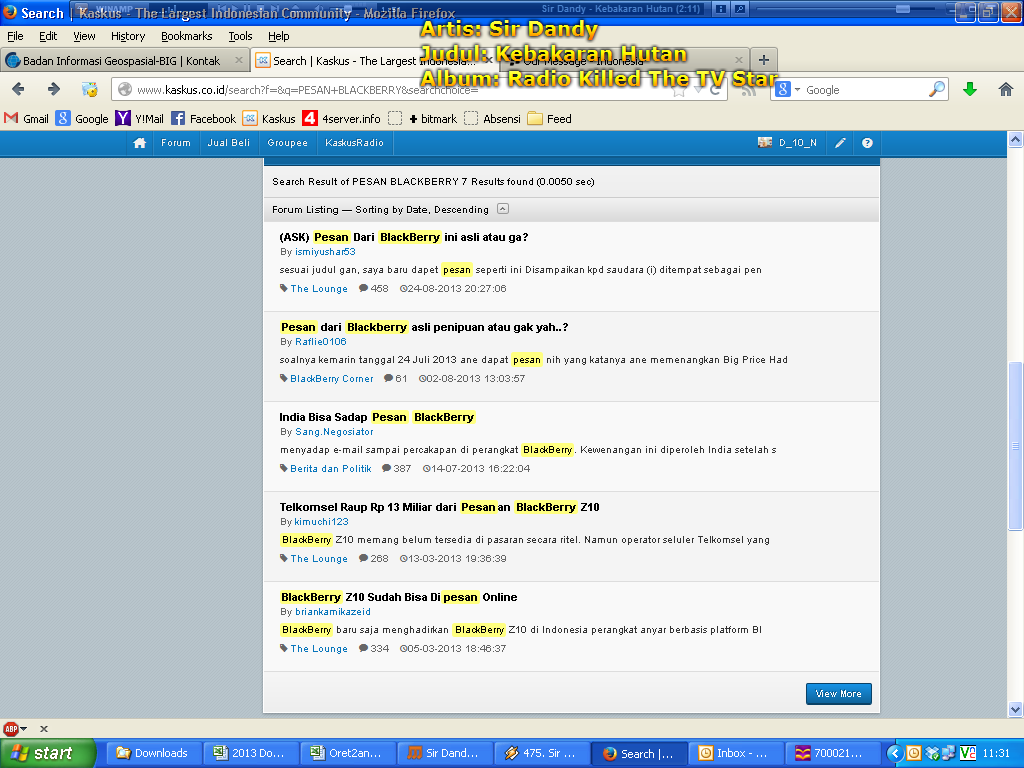Open thread 'BlackBerry Z10 Sudah Bisa Di pesan'
This screenshot has width=1024, height=768.
pos(398,598)
